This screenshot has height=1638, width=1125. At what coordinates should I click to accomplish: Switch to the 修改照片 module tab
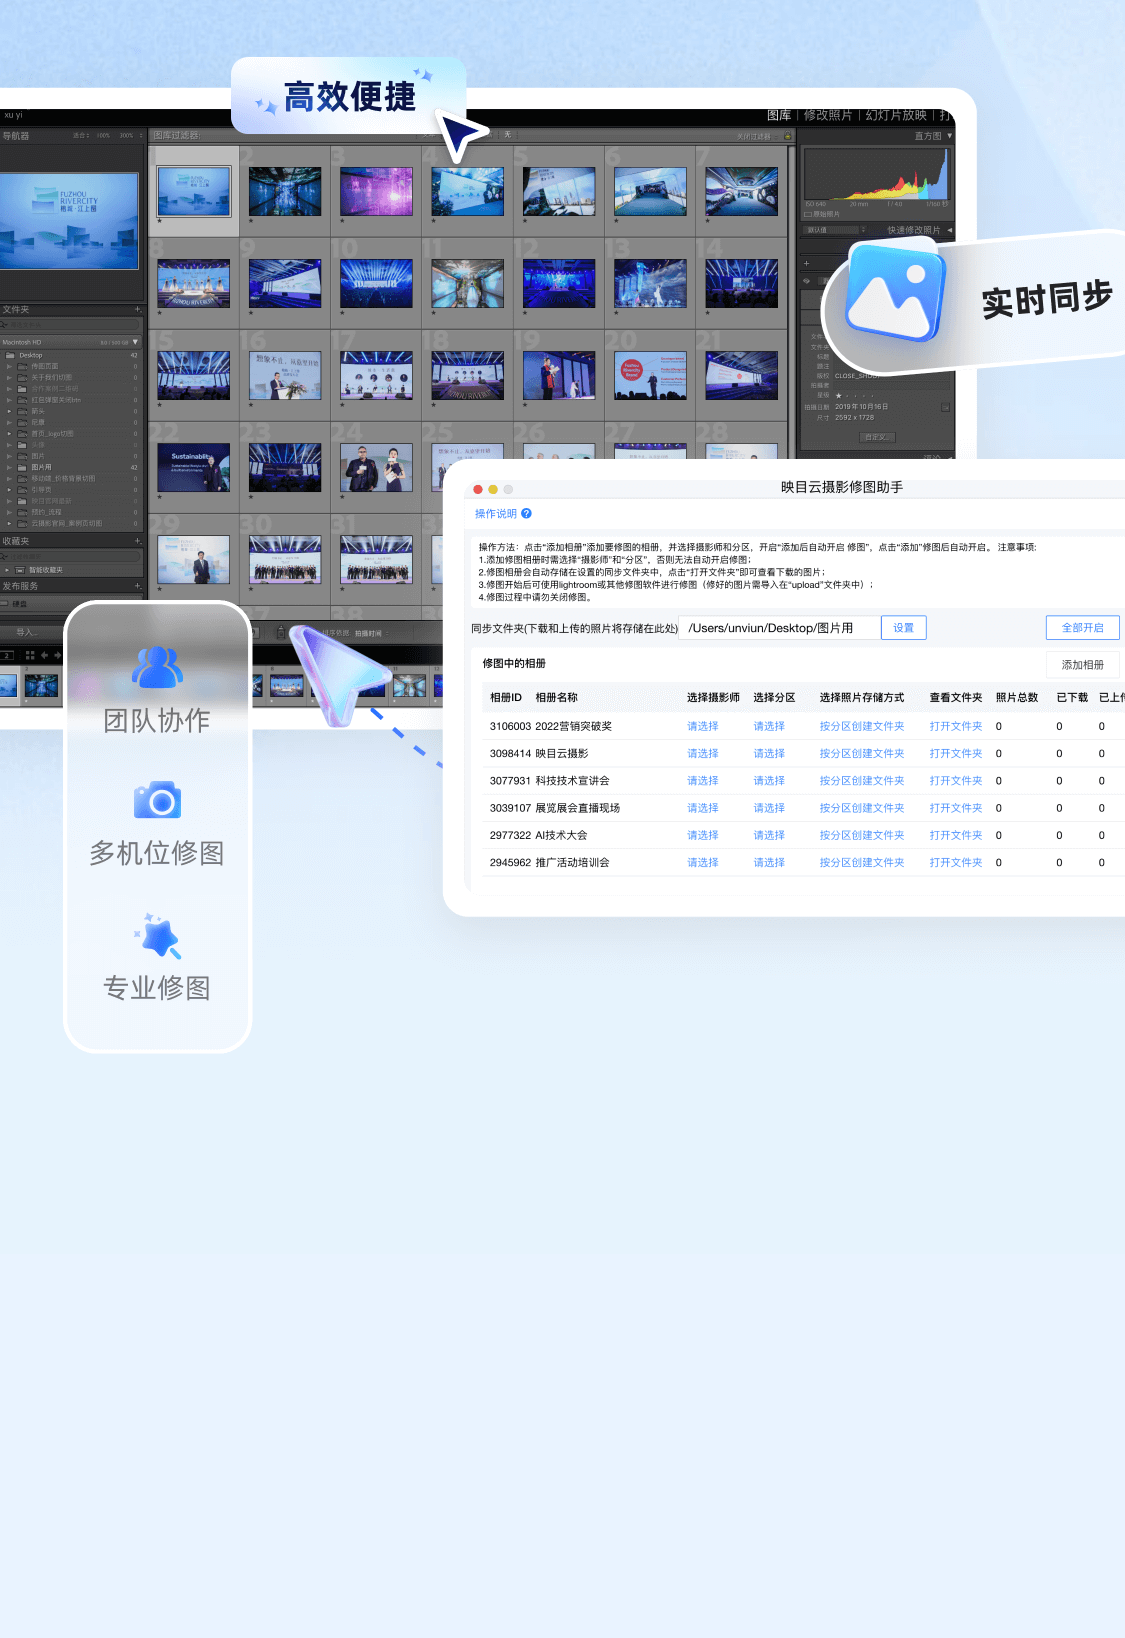pos(828,116)
